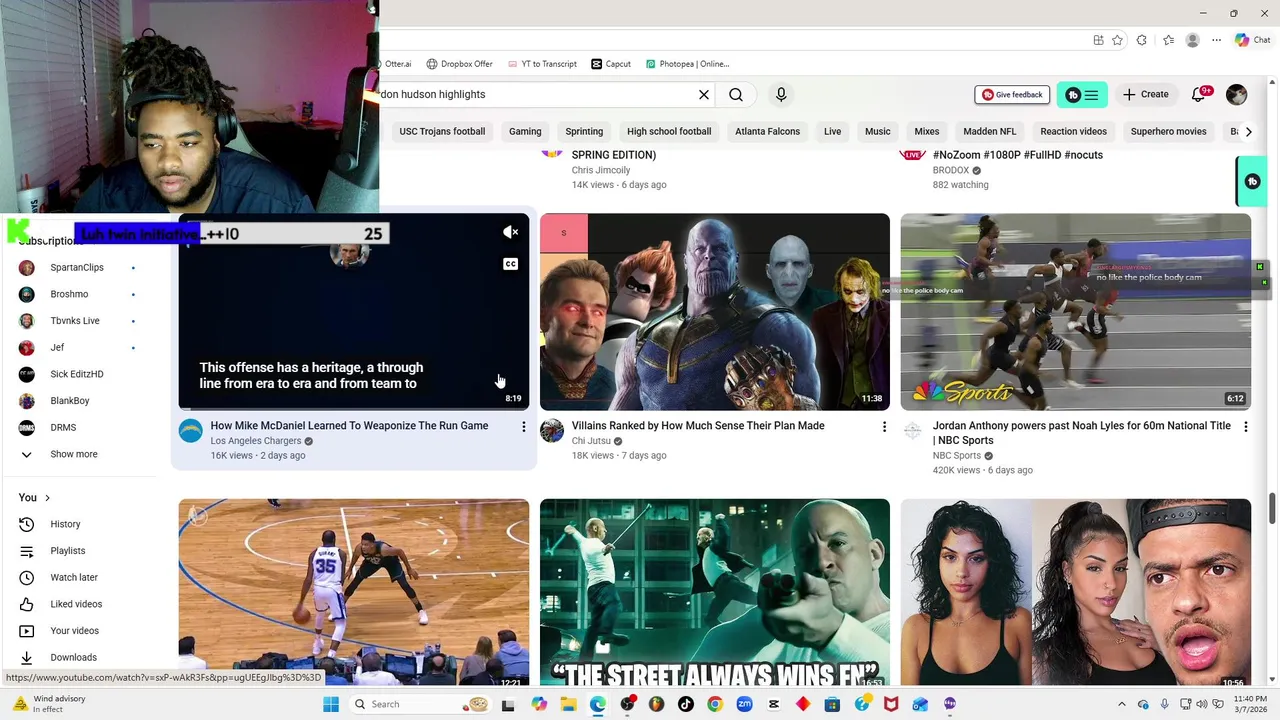This screenshot has width=1280, height=720.
Task: Open browser profile icon
Action: tap(1192, 40)
